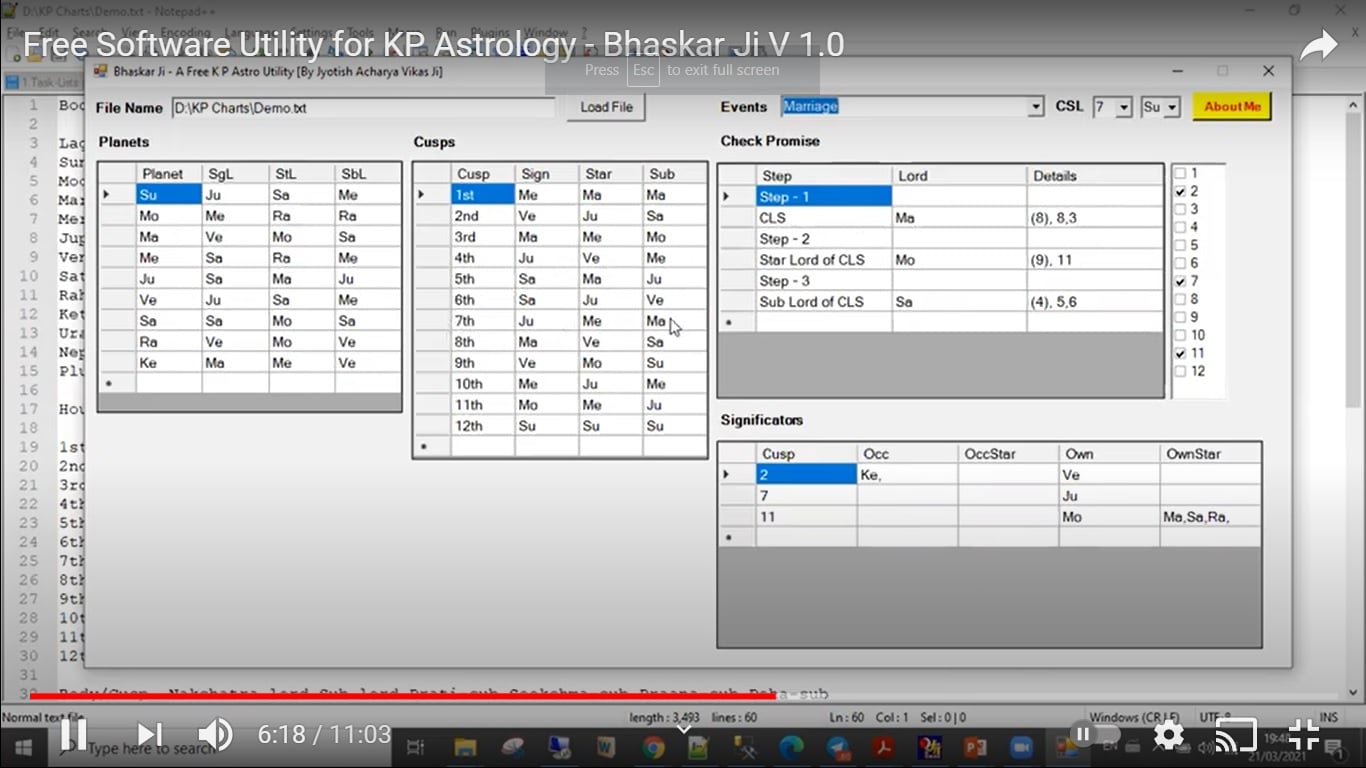The width and height of the screenshot is (1366, 768).
Task: Open the video settings gear
Action: tap(1168, 735)
